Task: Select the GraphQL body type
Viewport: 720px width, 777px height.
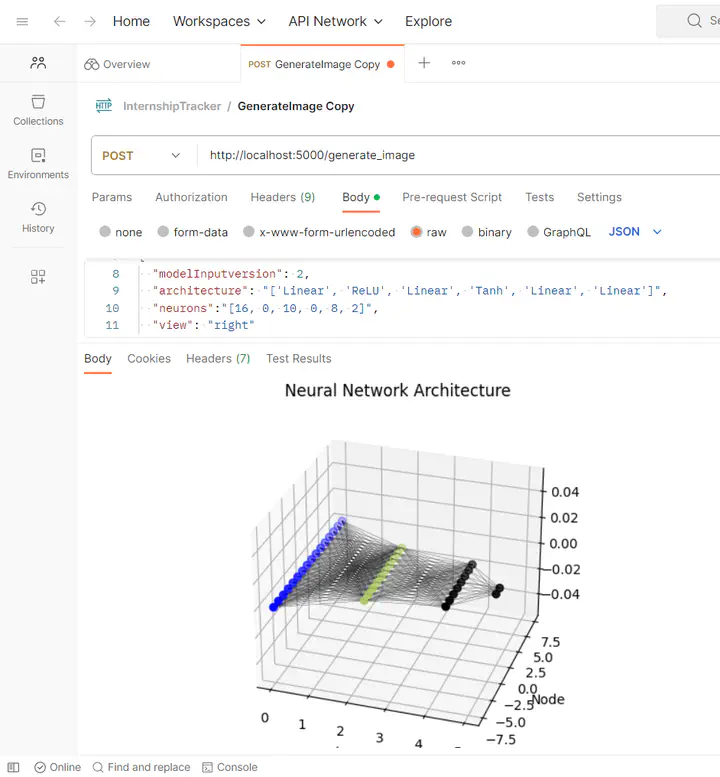Action: [533, 232]
